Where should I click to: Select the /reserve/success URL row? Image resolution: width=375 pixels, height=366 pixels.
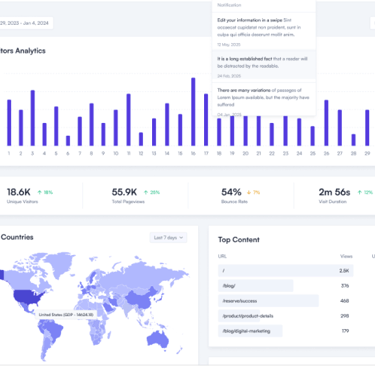(286, 301)
